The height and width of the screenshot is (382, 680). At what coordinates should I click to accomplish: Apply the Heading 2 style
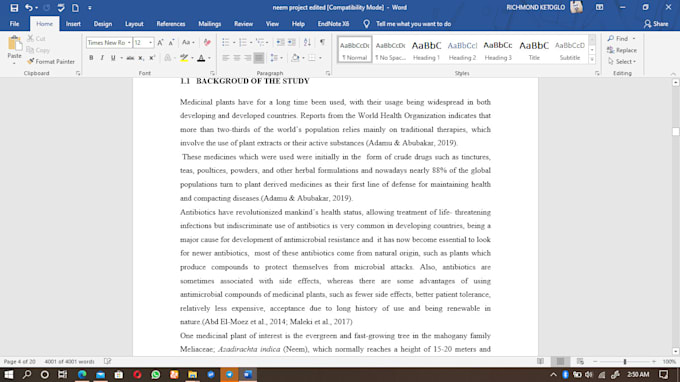[462, 50]
